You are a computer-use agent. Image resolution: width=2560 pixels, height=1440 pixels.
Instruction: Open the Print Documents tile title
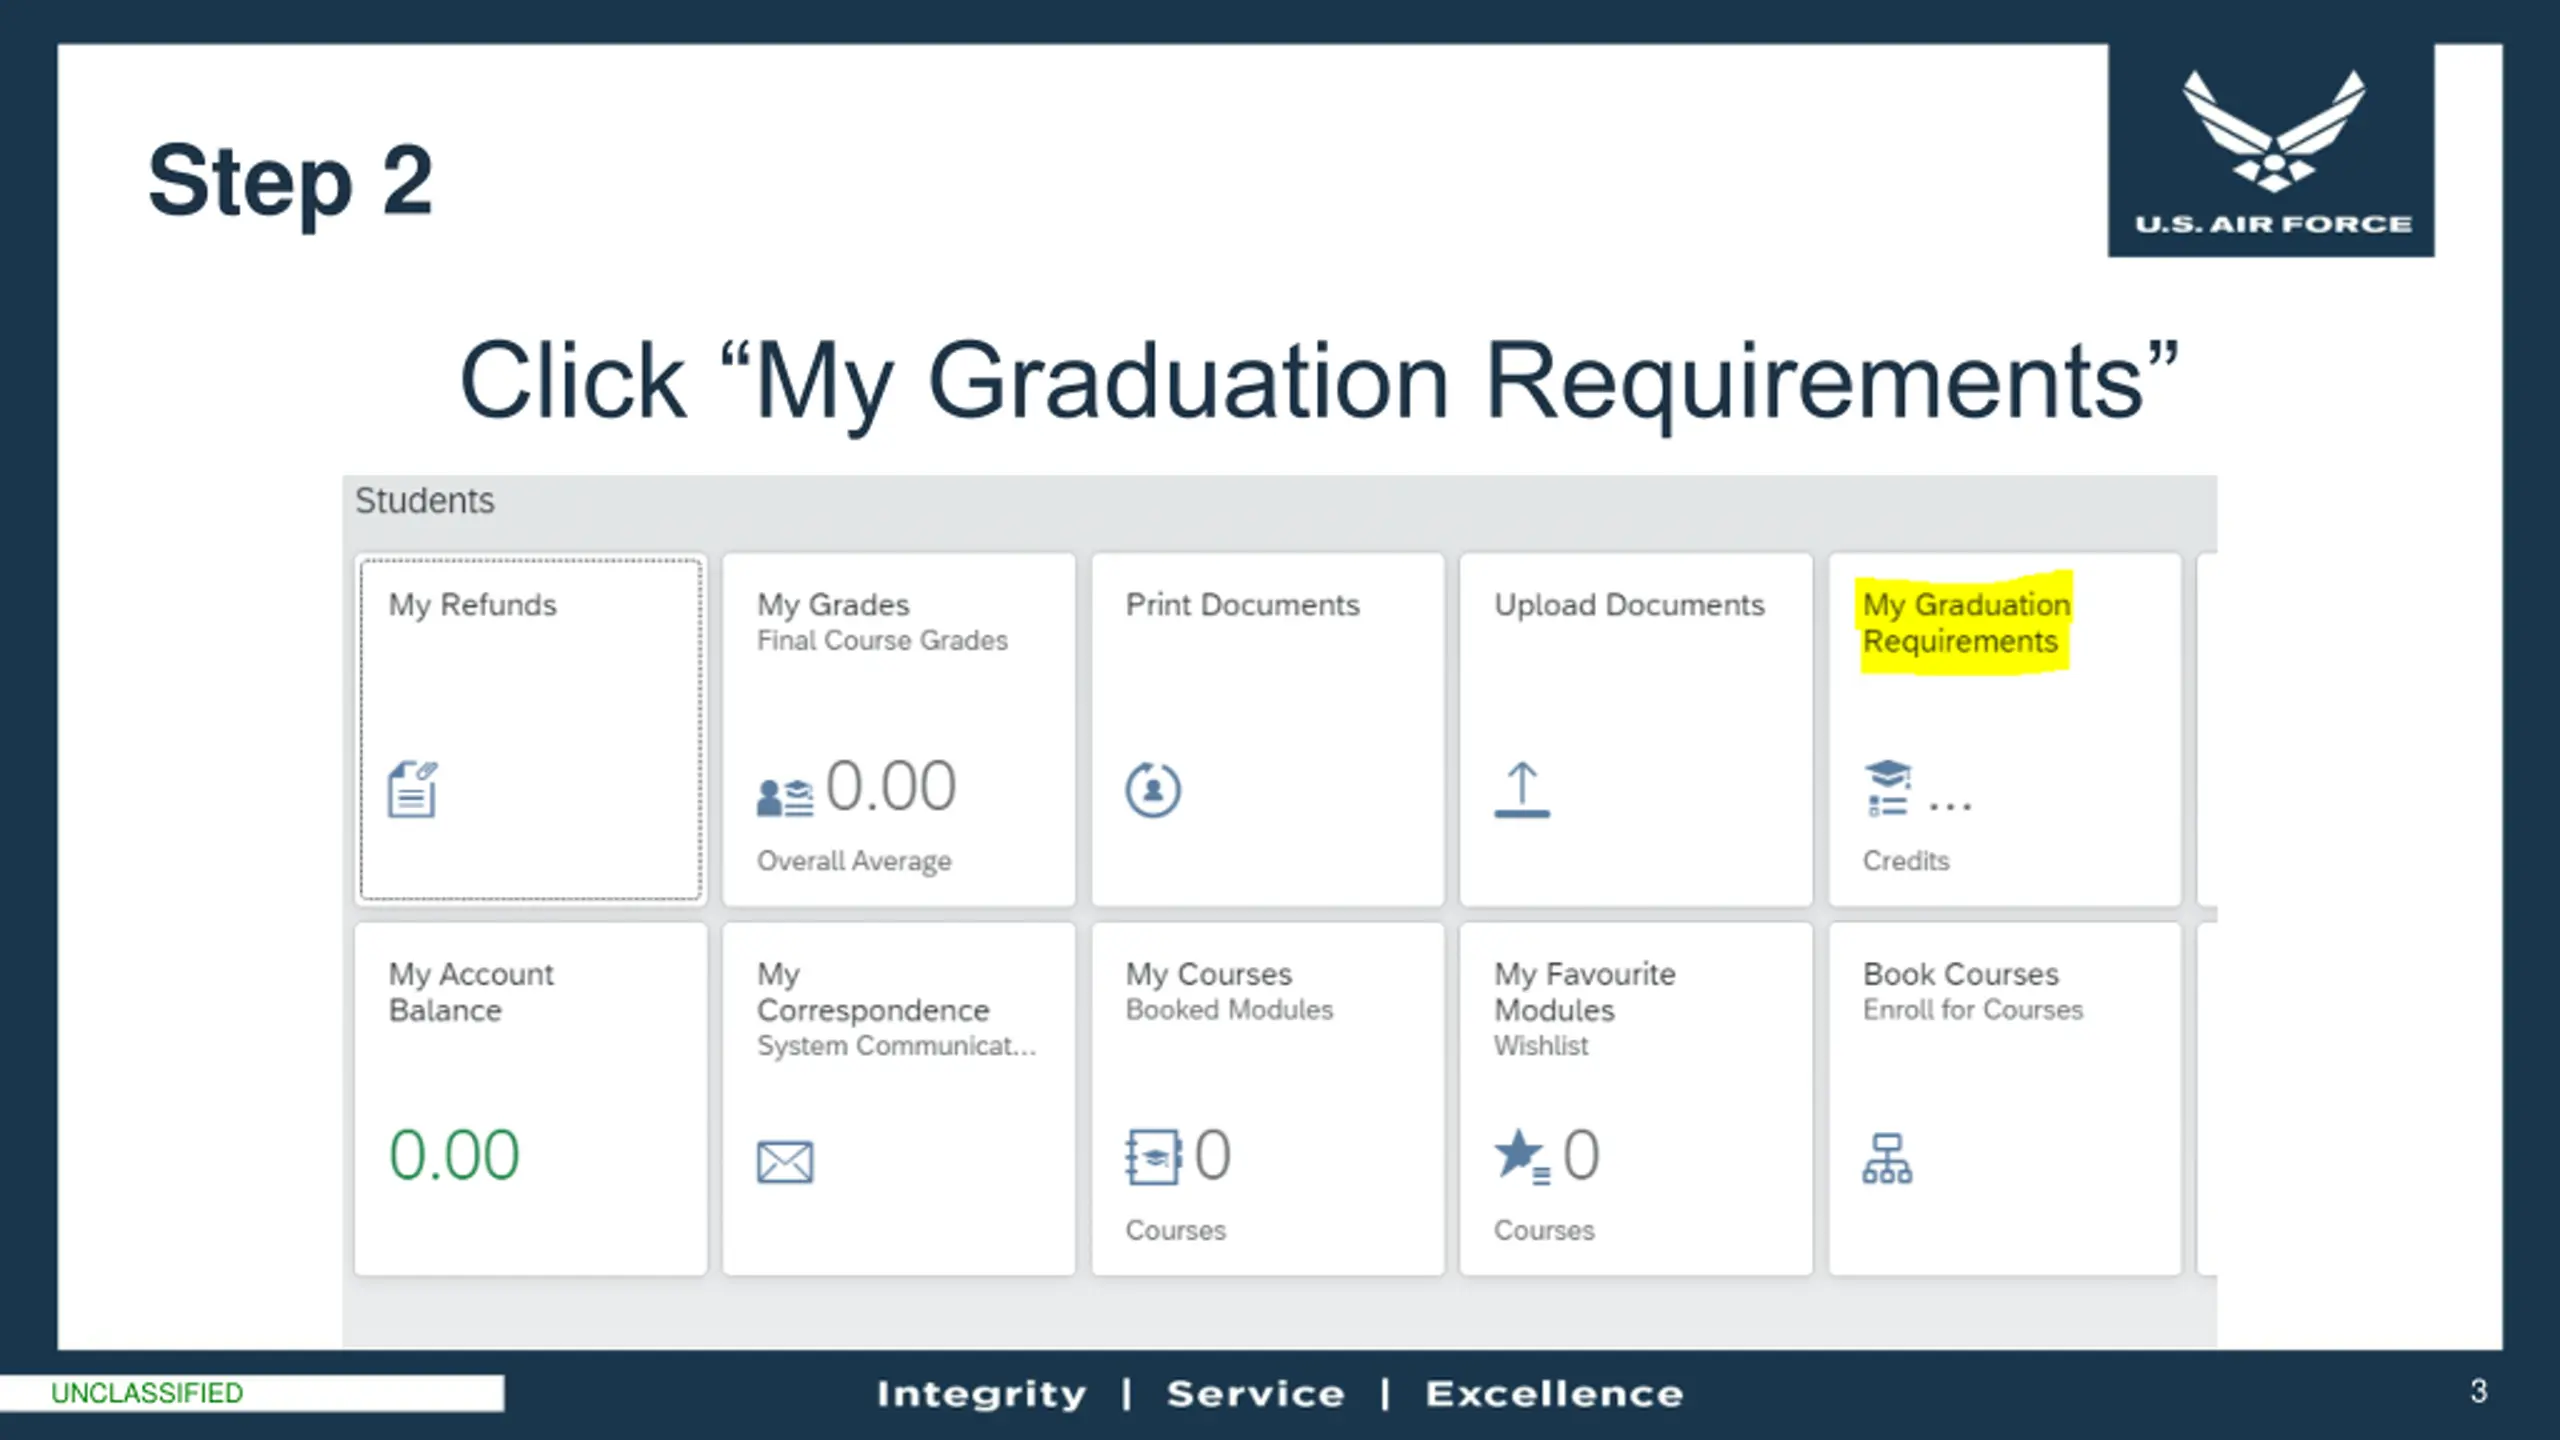[1242, 605]
